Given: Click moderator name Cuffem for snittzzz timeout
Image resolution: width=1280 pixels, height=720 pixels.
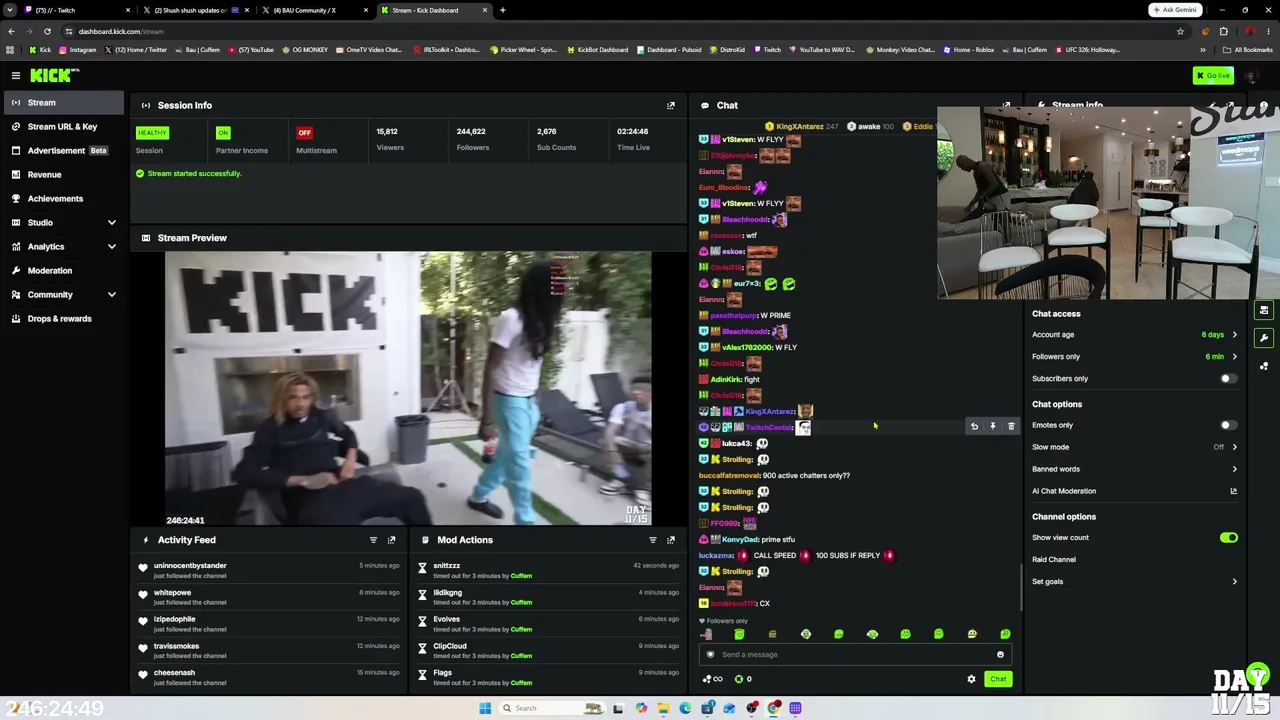Looking at the screenshot, I should 521,576.
